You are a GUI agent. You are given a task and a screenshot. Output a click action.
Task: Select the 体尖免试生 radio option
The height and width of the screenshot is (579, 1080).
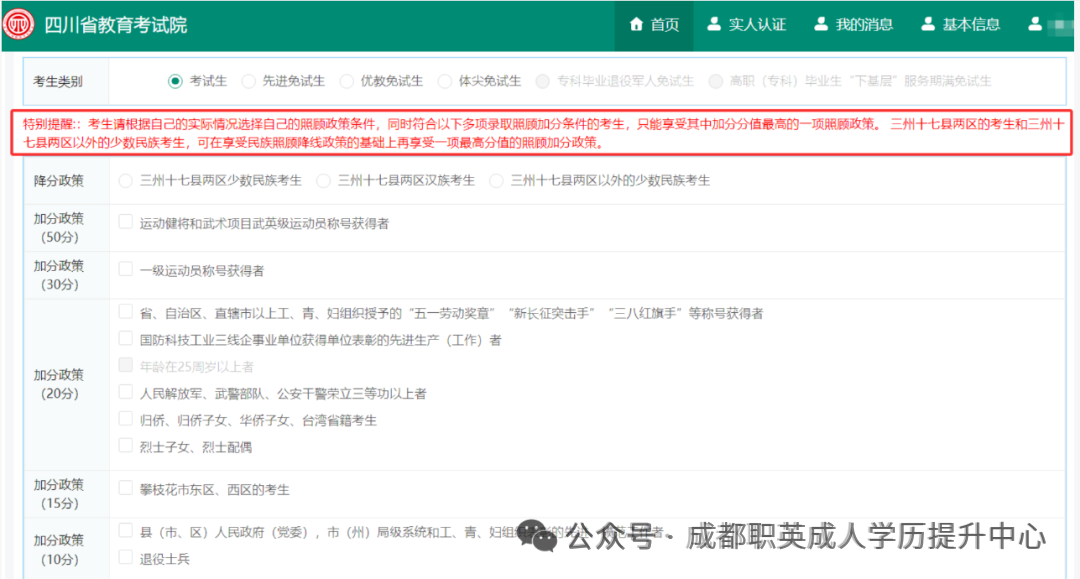tap(445, 81)
